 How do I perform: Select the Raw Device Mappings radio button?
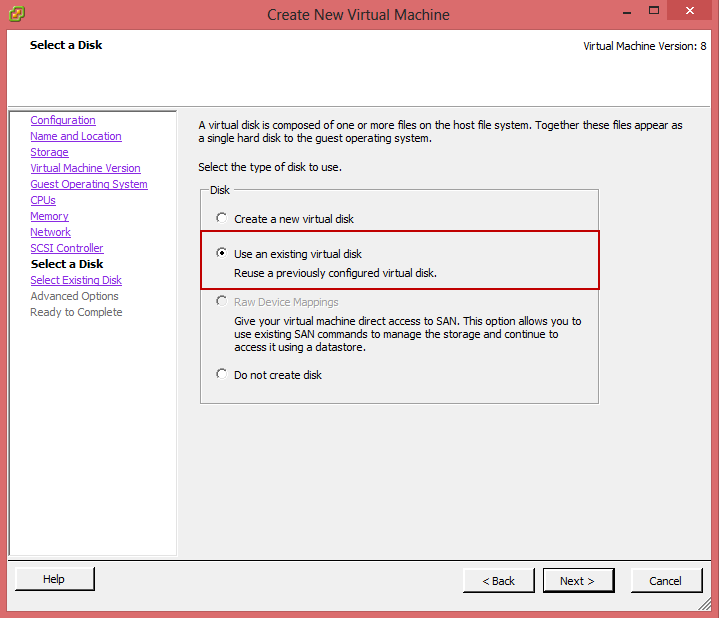(x=221, y=301)
